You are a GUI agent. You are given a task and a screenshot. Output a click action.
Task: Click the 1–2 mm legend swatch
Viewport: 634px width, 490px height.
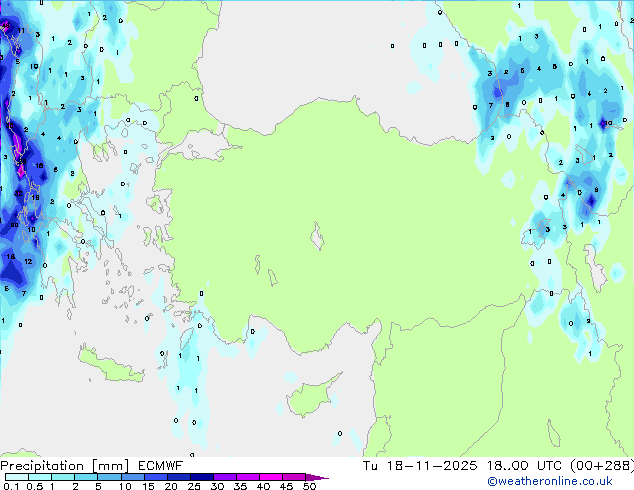[x=63, y=477]
